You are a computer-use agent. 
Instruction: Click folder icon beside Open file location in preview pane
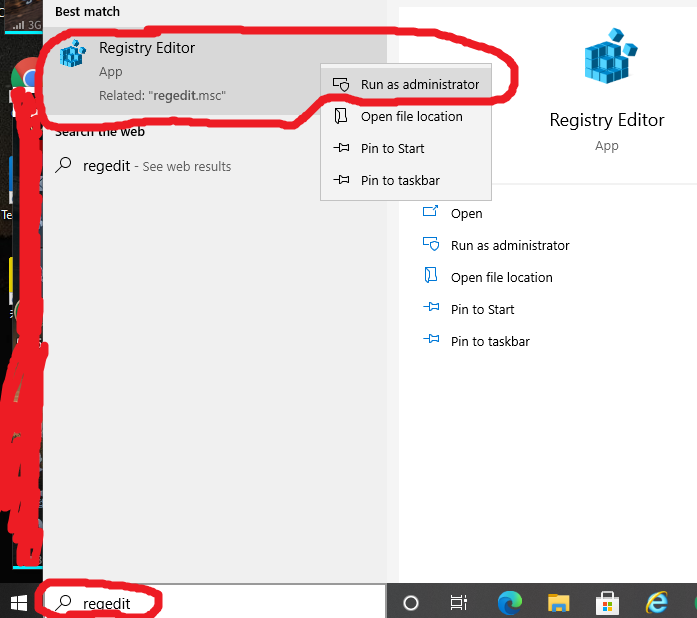[x=431, y=275]
